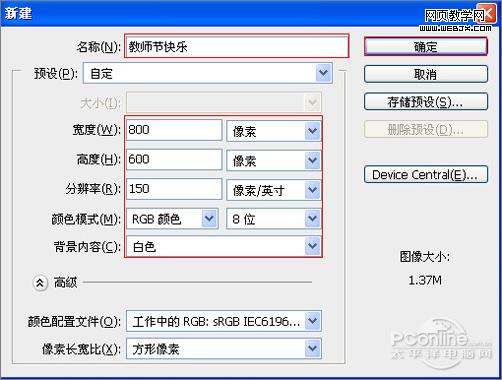The height and width of the screenshot is (380, 502).
Task: Open the 分辨率 unit dropdown 像素/英寸
Action: coord(274,190)
